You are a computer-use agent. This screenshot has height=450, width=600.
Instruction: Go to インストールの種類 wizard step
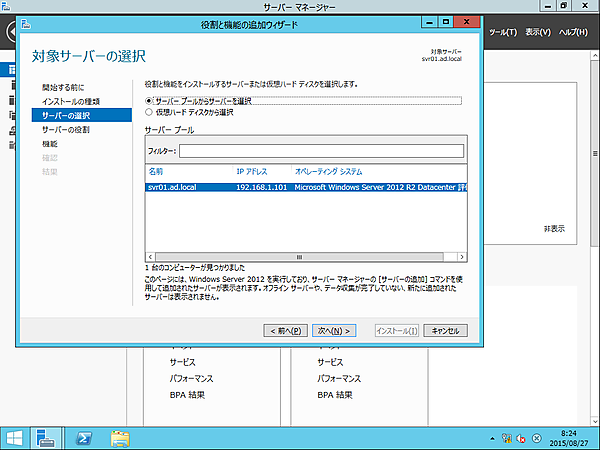pos(70,102)
